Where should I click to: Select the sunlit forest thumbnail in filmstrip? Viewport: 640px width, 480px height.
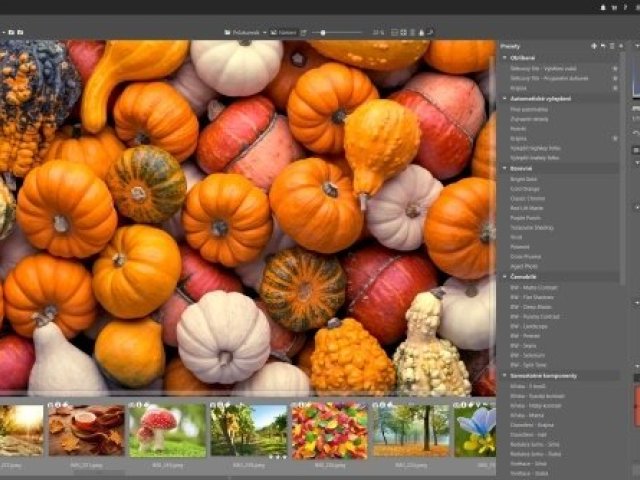pyautogui.click(x=21, y=430)
